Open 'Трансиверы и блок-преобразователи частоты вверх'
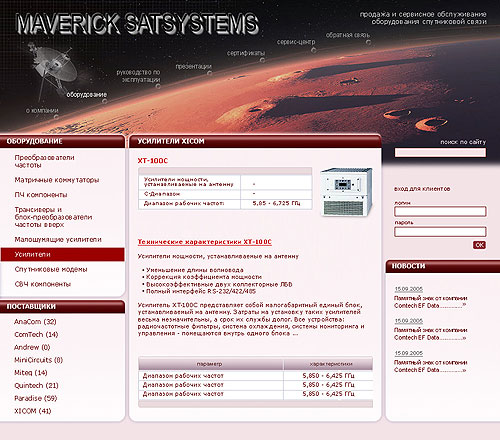Viewport: 500px width, 440px height. 53,217
